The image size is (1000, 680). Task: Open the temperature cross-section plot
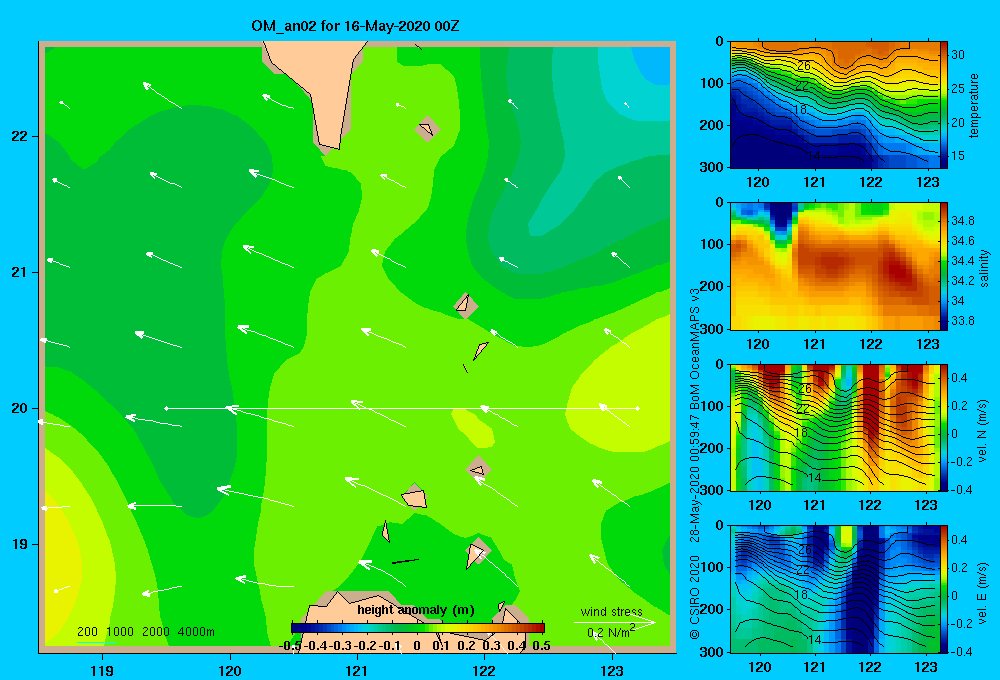coord(835,105)
